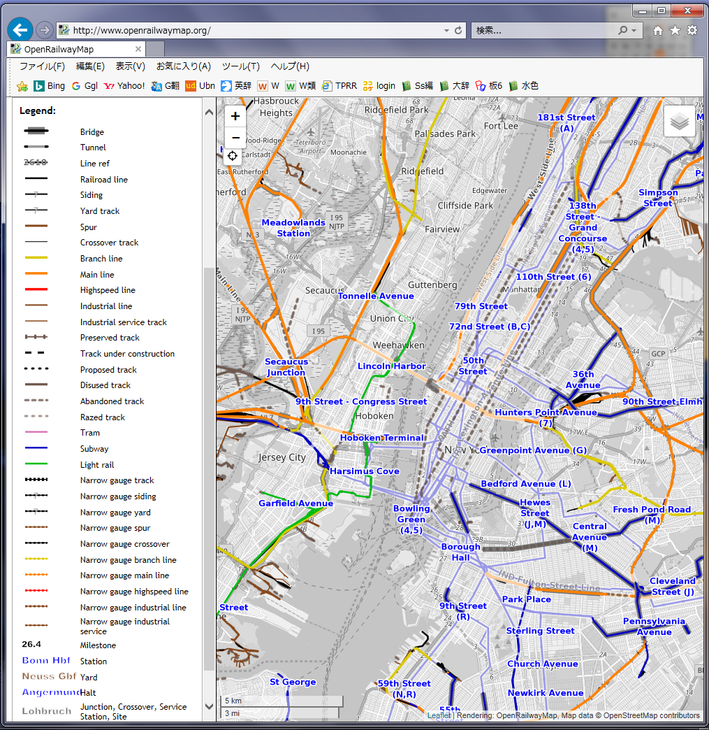The height and width of the screenshot is (730, 709).
Task: Click the locate-me crosshair map button
Action: click(x=232, y=156)
